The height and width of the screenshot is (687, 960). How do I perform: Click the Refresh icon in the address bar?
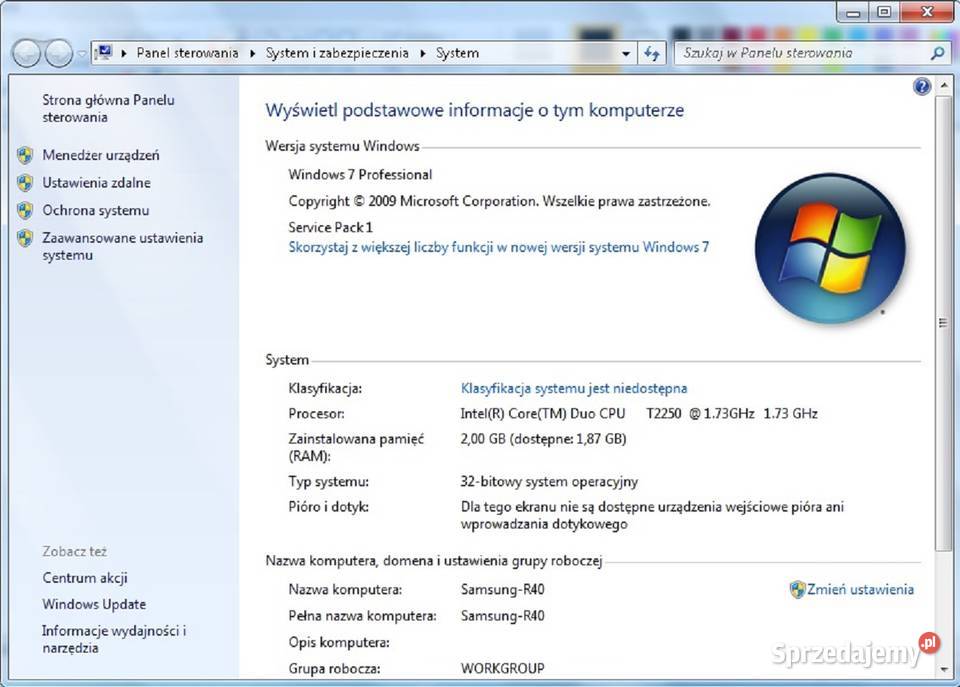[x=651, y=52]
